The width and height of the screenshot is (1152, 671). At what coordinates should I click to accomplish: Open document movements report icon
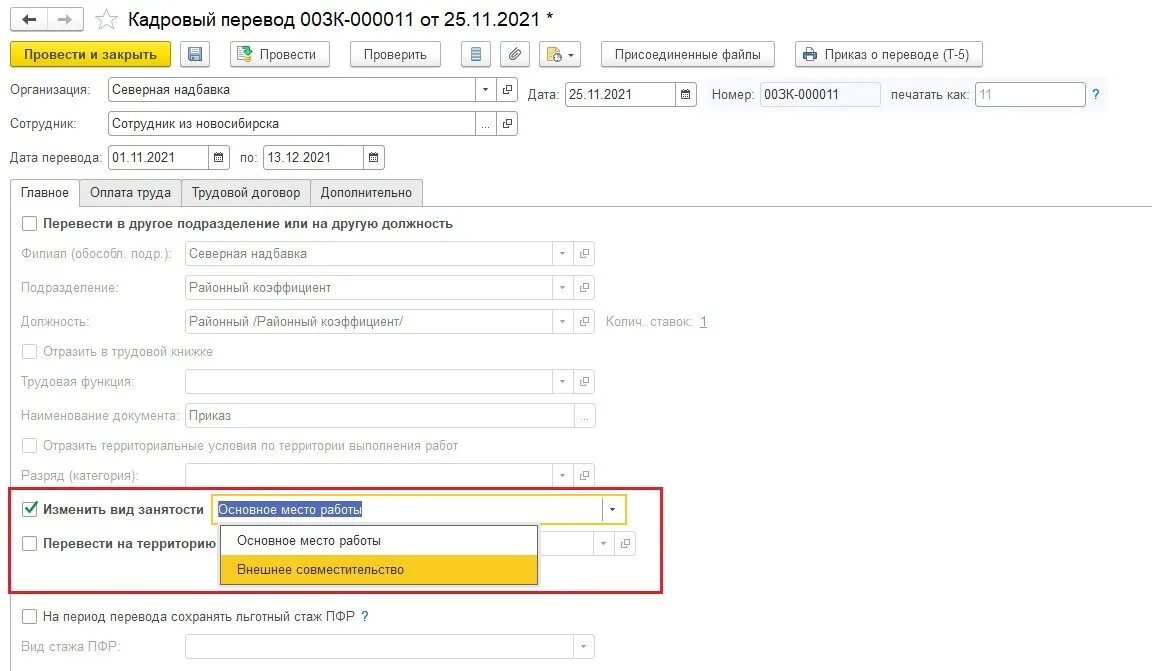[x=476, y=54]
